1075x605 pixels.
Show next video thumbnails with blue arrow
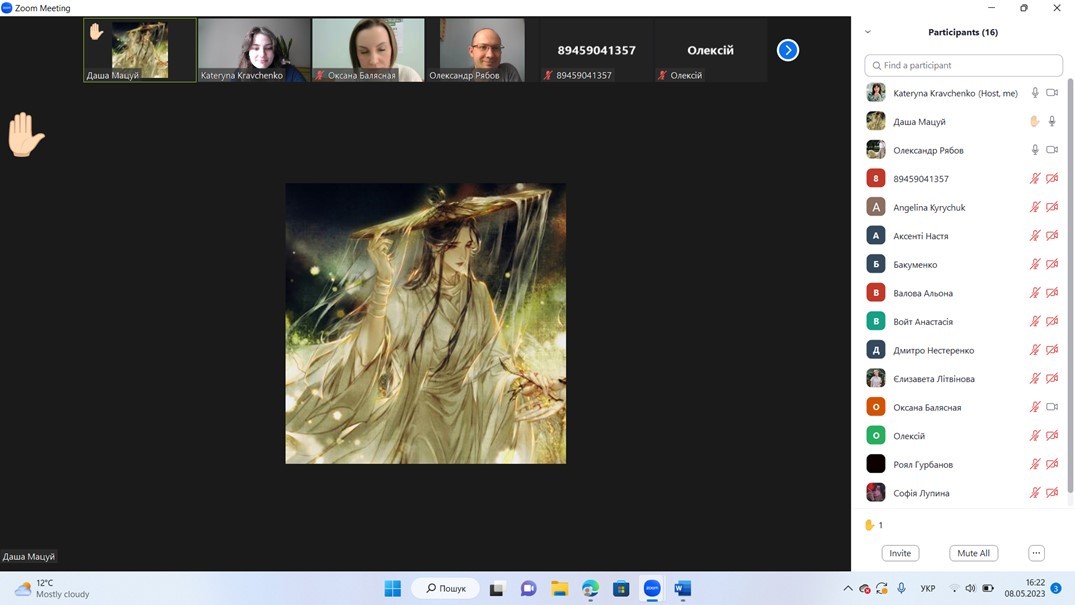pos(788,50)
